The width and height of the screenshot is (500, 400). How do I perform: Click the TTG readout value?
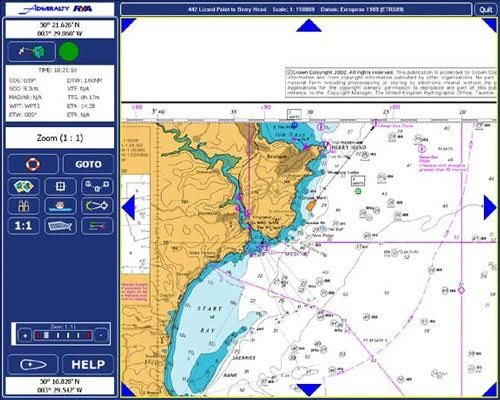tap(83, 97)
